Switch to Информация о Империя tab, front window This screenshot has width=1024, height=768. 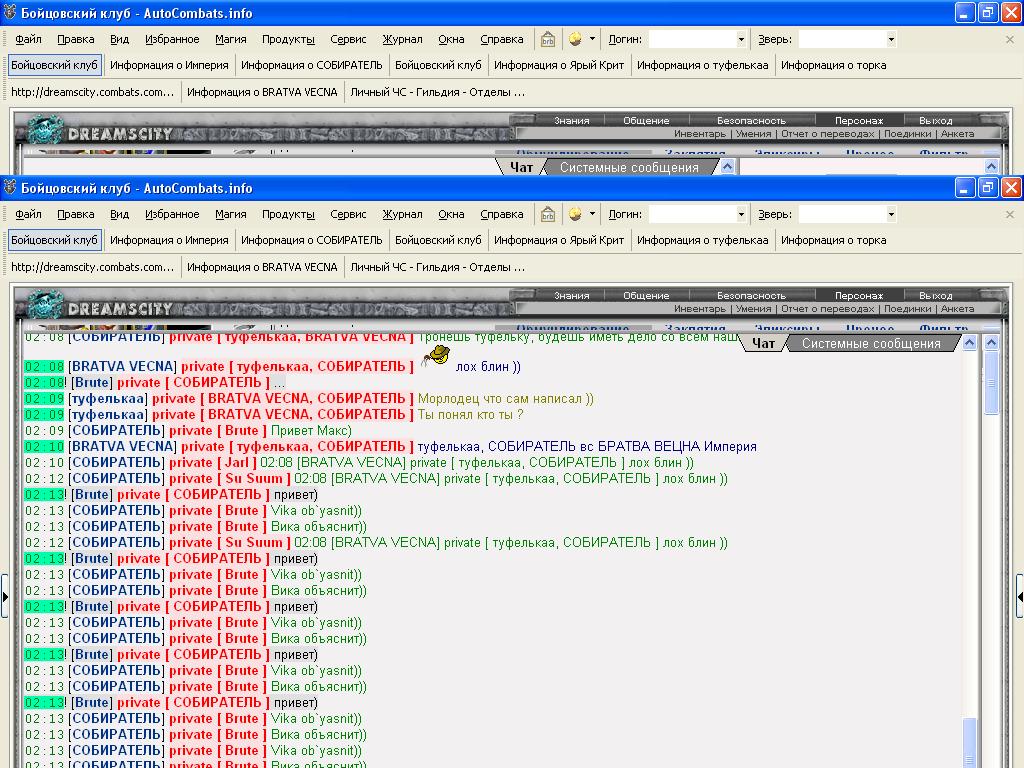tap(169, 240)
